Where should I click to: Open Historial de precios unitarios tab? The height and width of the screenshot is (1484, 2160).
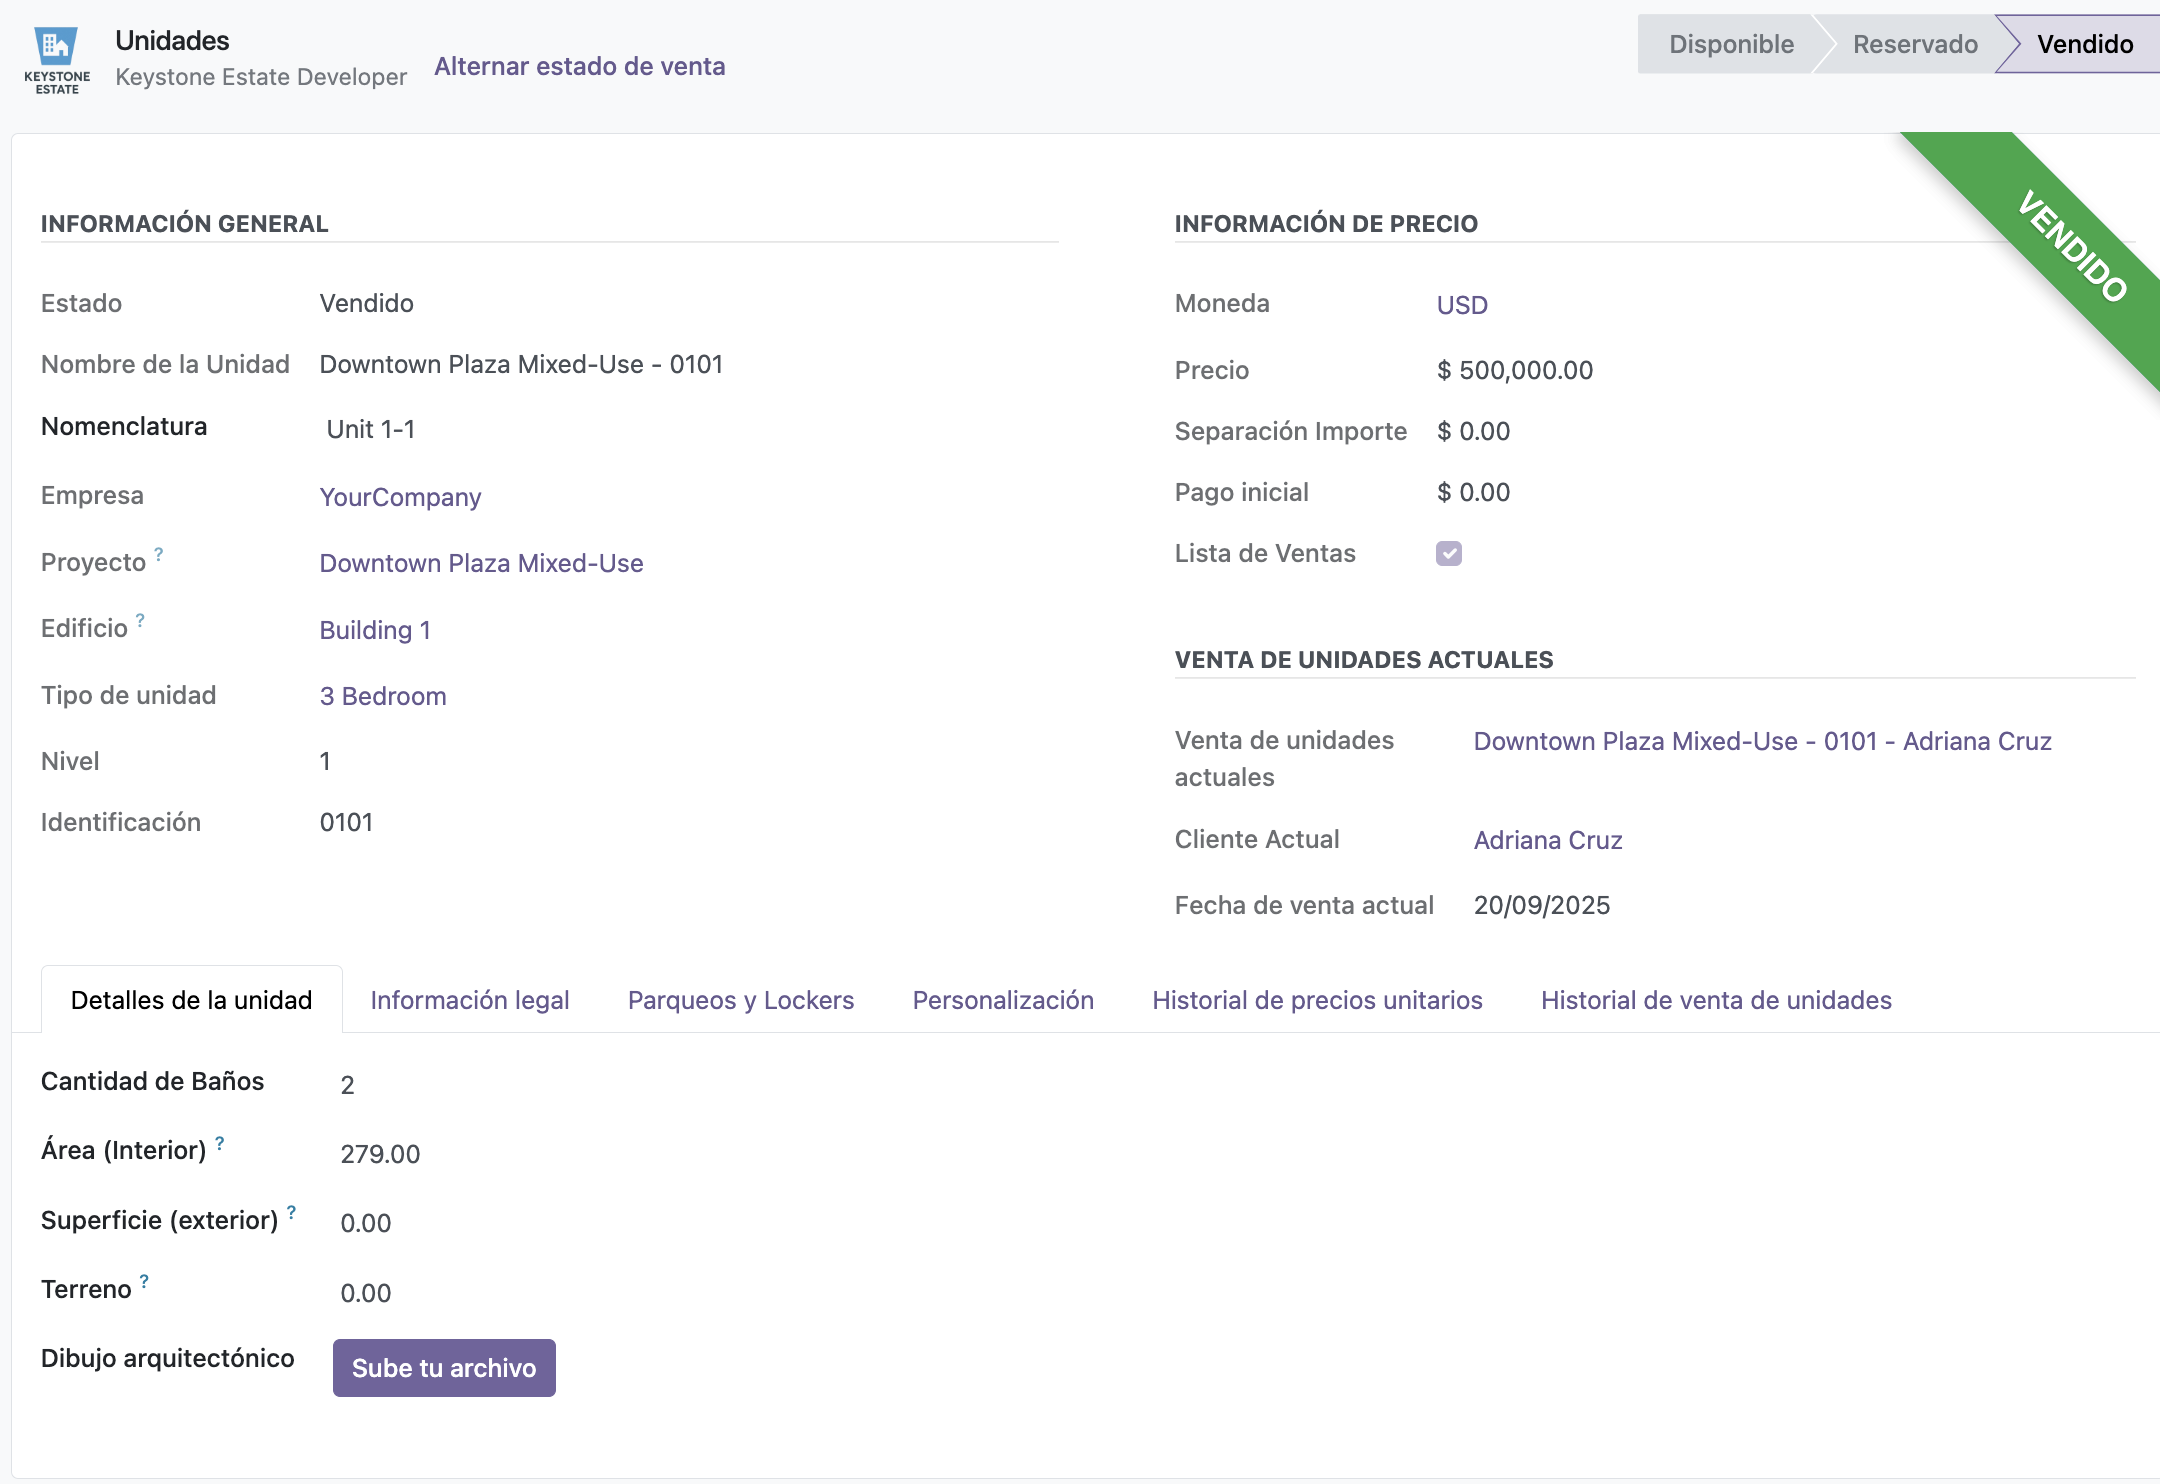[x=1316, y=1000]
